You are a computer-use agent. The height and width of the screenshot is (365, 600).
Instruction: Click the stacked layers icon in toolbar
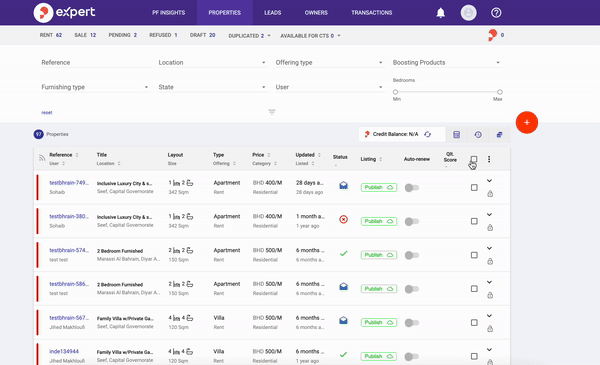tap(499, 135)
